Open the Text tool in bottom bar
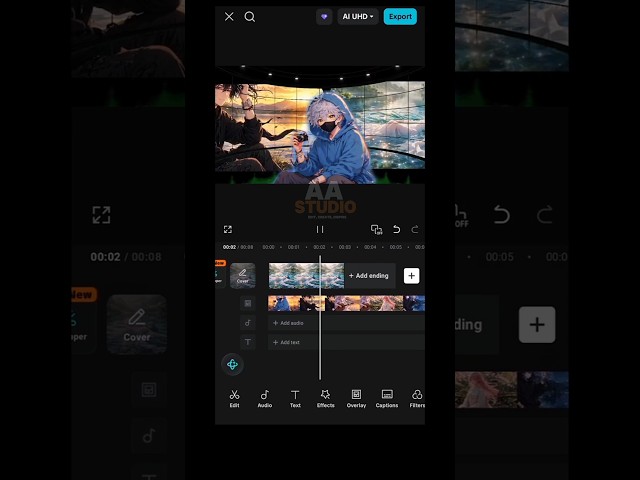 (295, 398)
